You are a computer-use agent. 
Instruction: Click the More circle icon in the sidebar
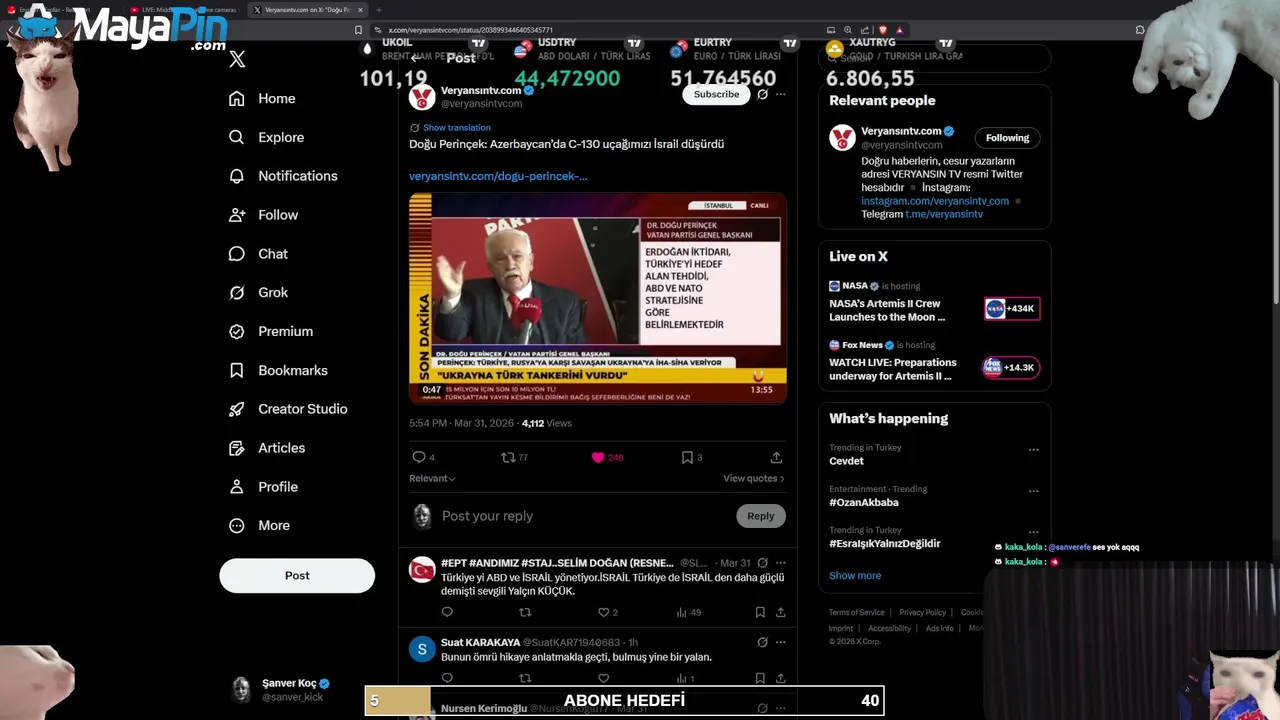tap(236, 525)
